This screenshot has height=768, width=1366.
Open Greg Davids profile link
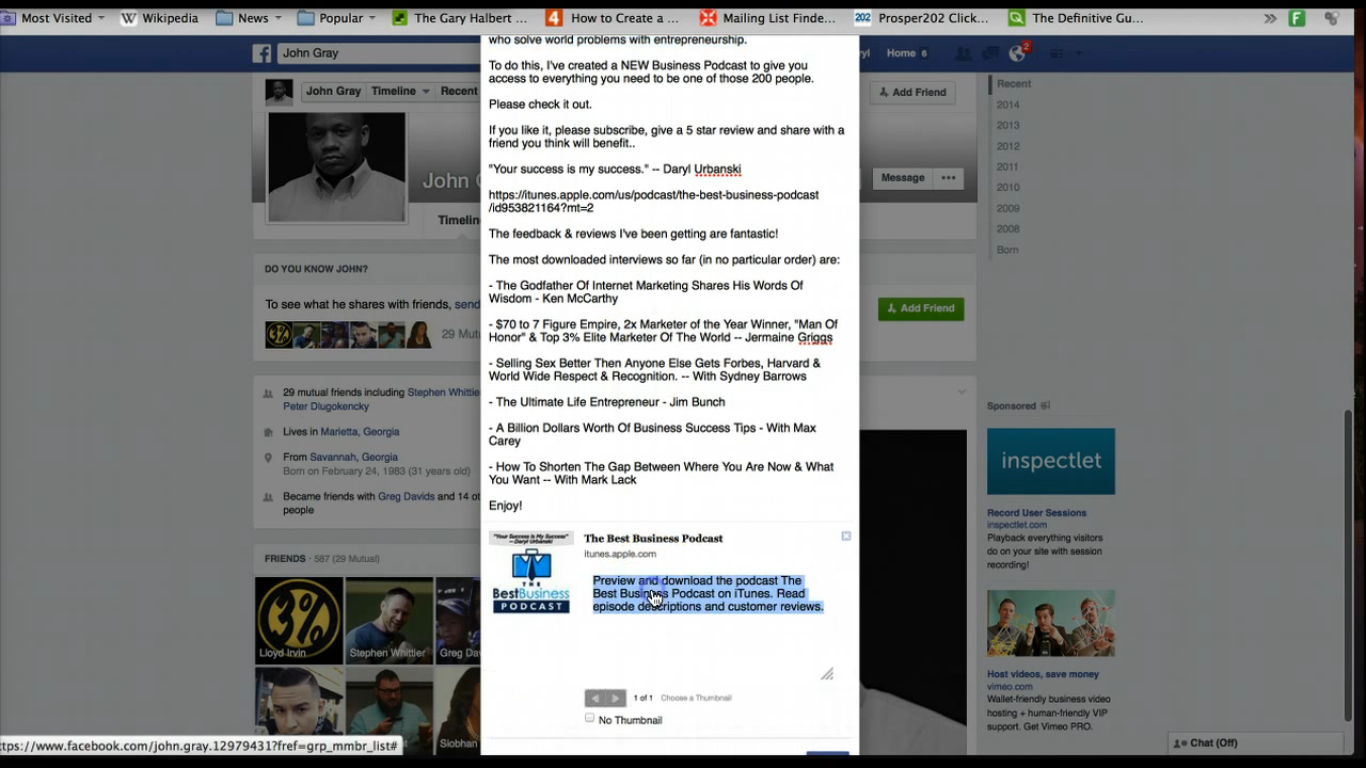point(406,496)
